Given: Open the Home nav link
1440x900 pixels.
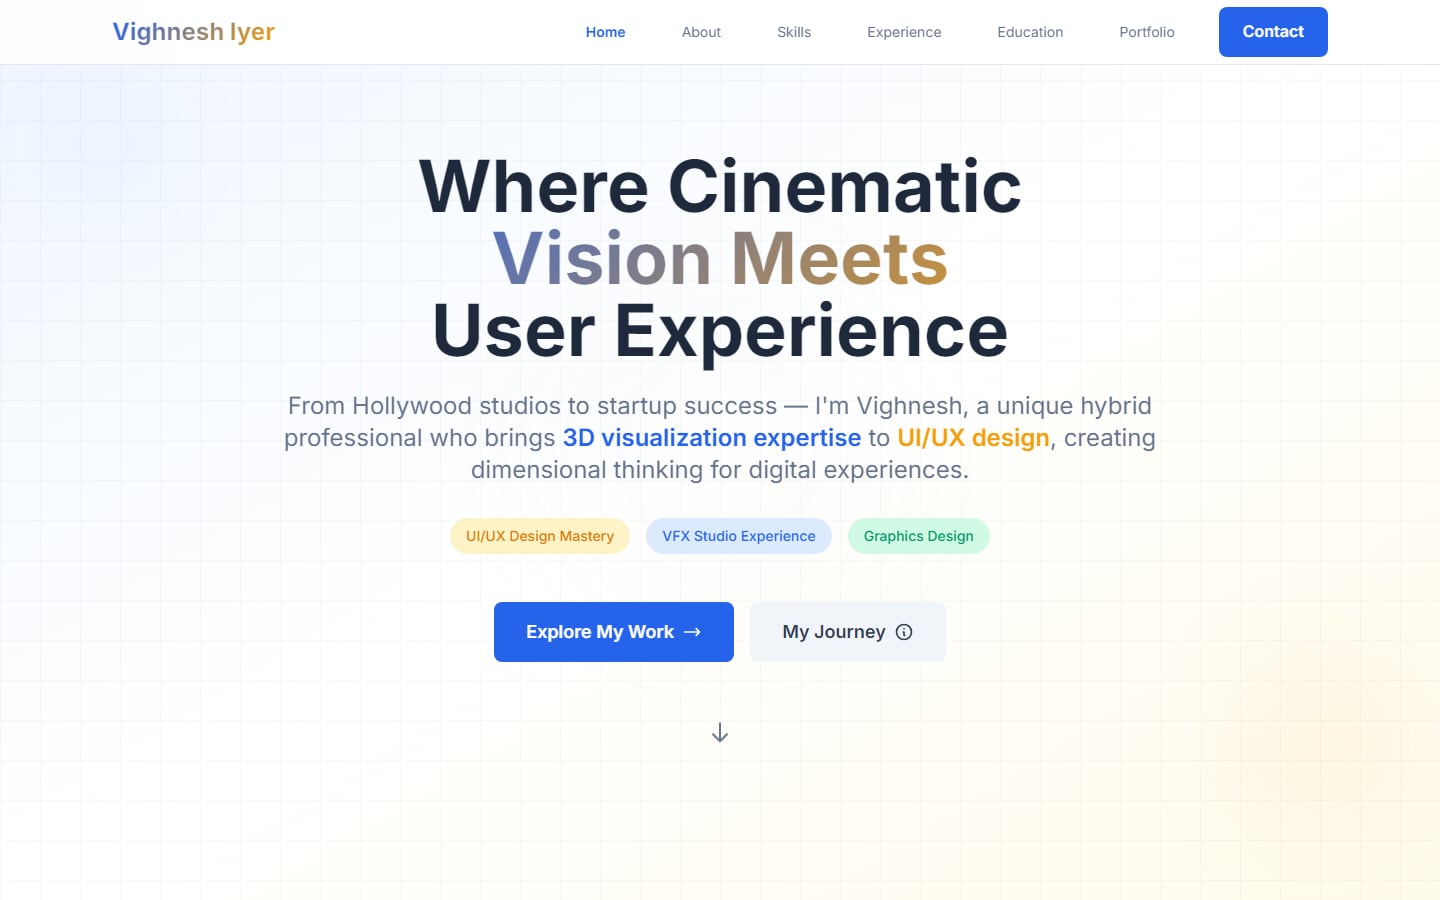Looking at the screenshot, I should pos(605,32).
